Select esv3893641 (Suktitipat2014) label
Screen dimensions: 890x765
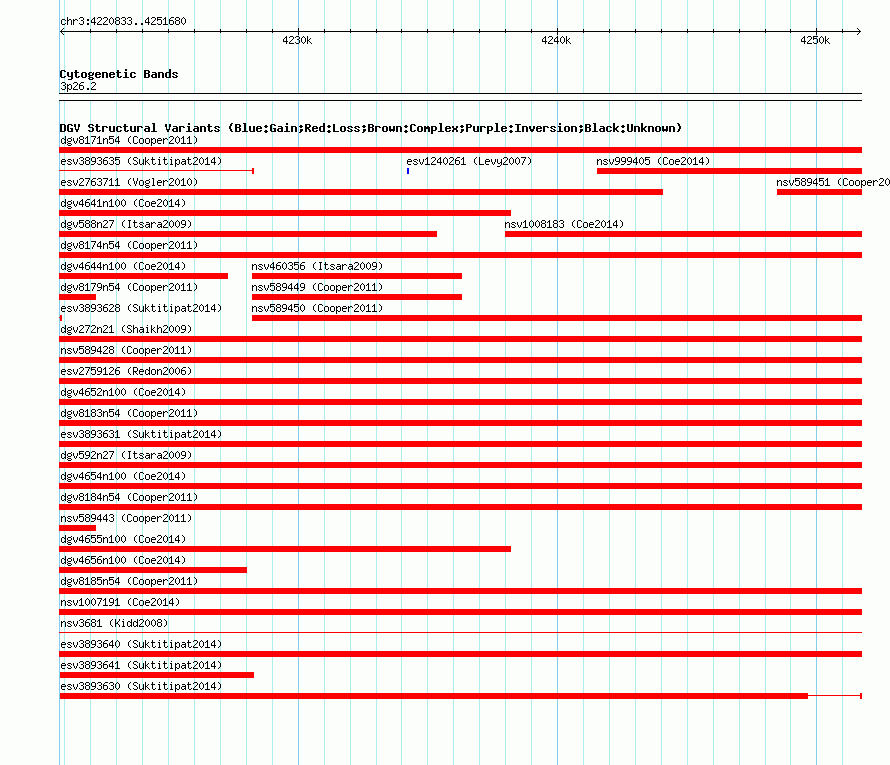pyautogui.click(x=141, y=665)
